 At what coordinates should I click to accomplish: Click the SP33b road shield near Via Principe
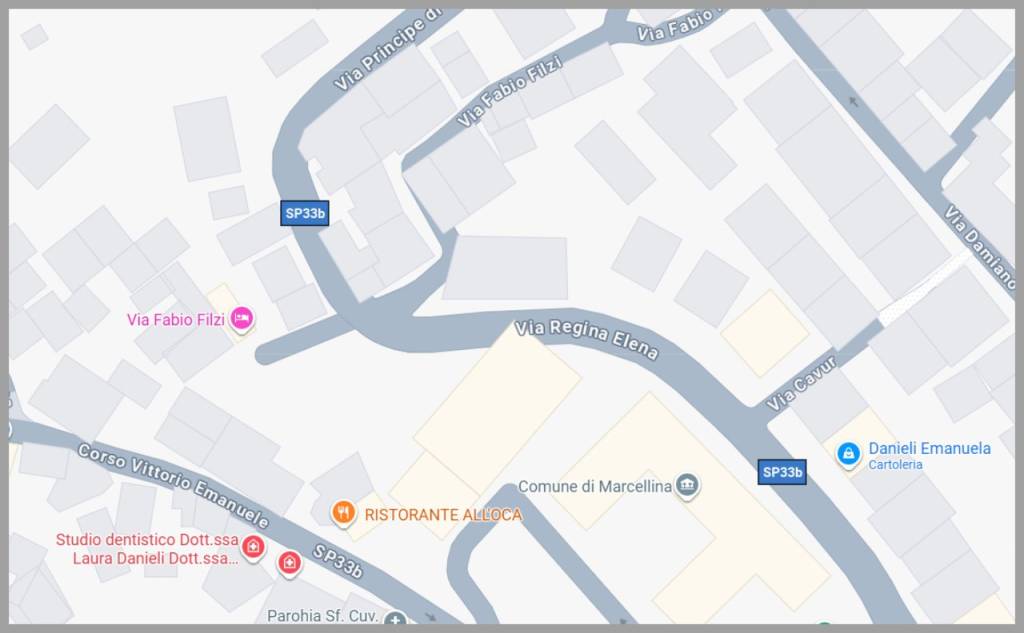click(304, 213)
